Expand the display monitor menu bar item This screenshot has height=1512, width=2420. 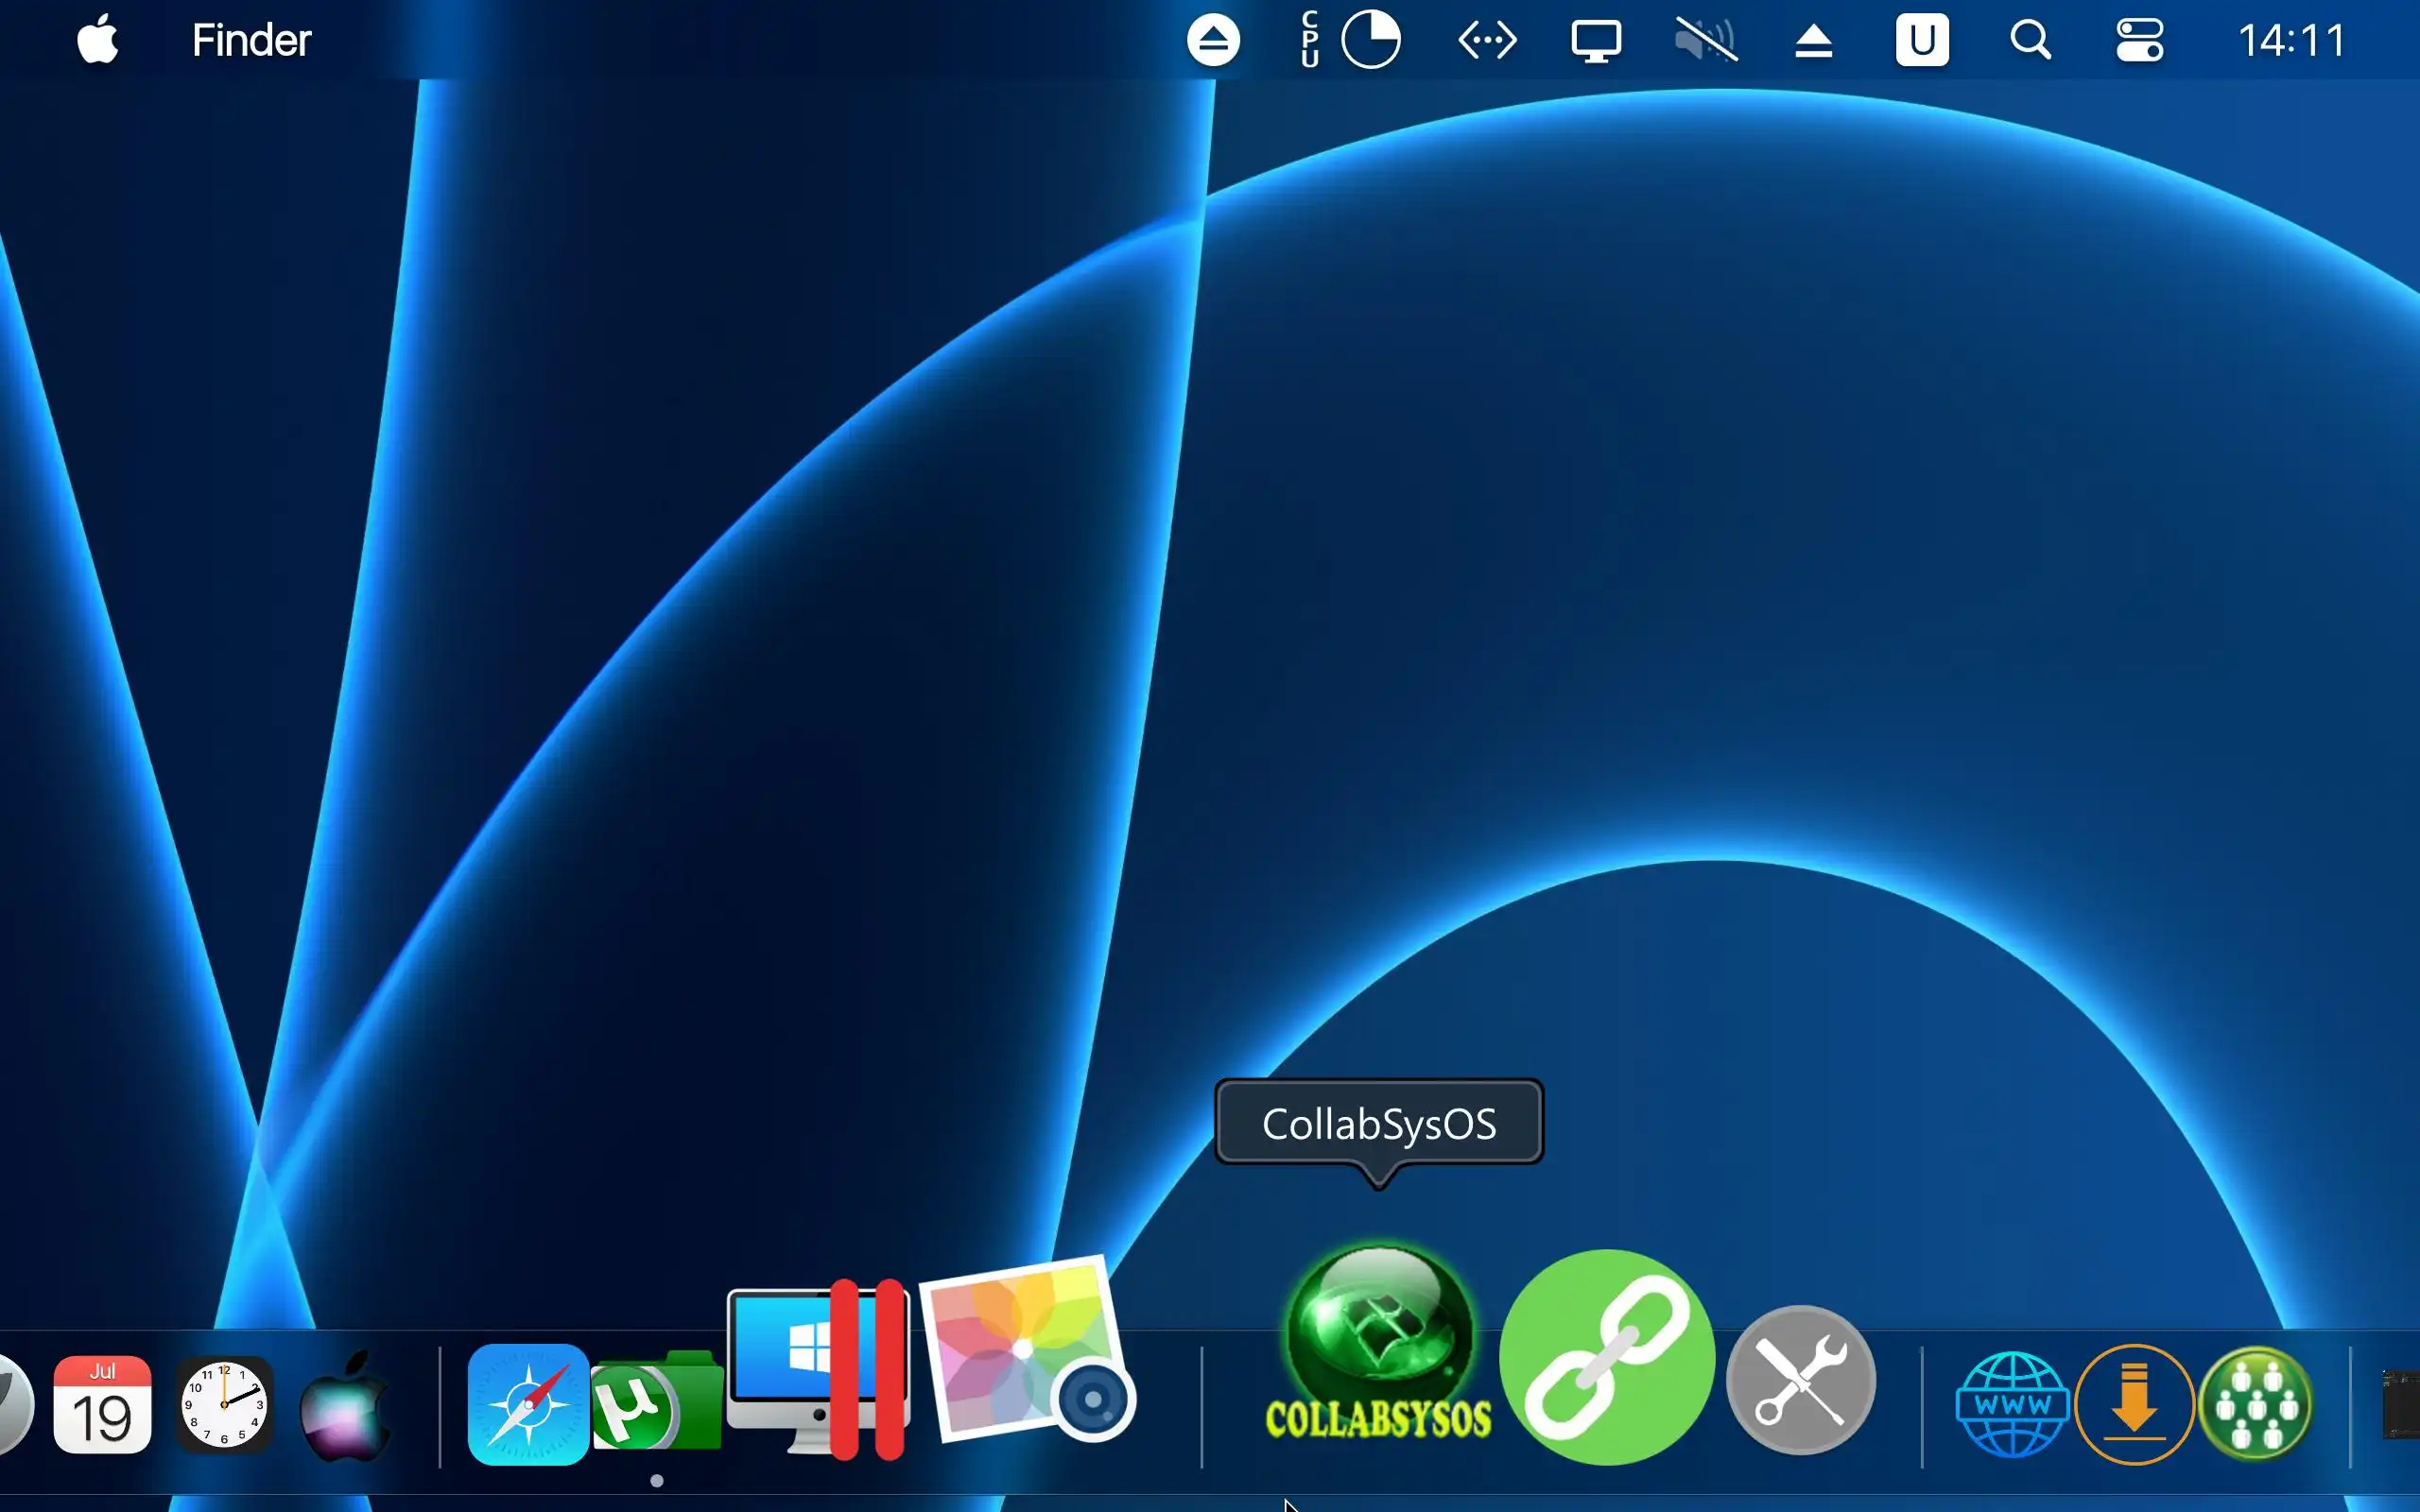[x=1596, y=41]
